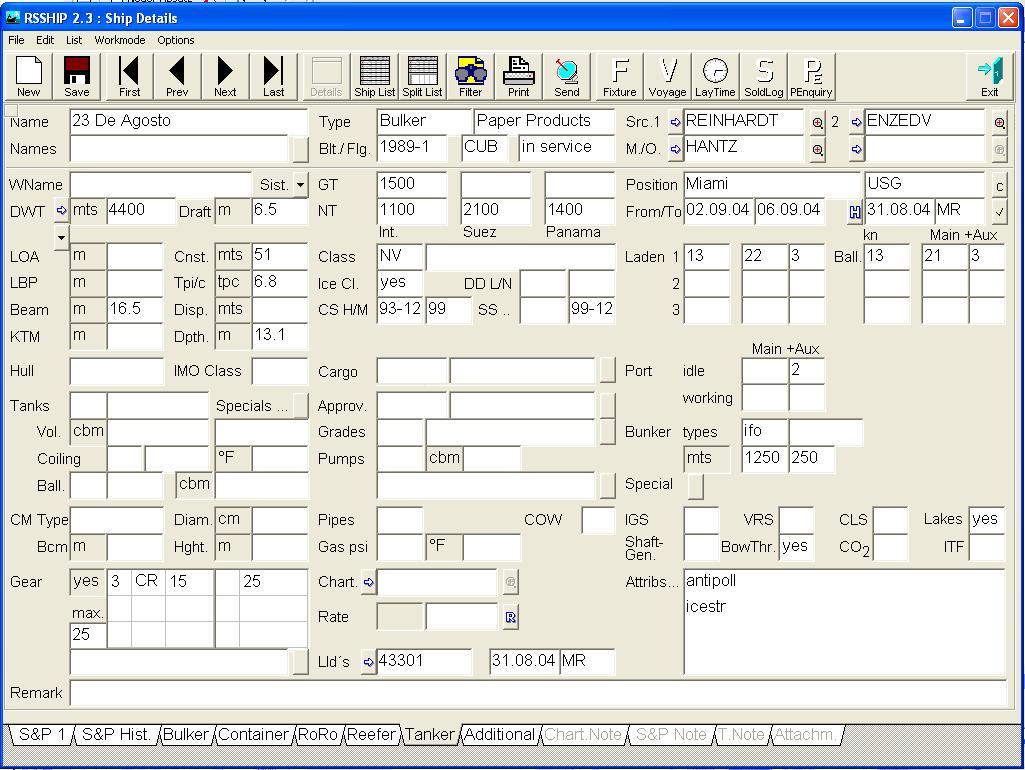
Task: Save the current ship details
Action: click(x=76, y=76)
